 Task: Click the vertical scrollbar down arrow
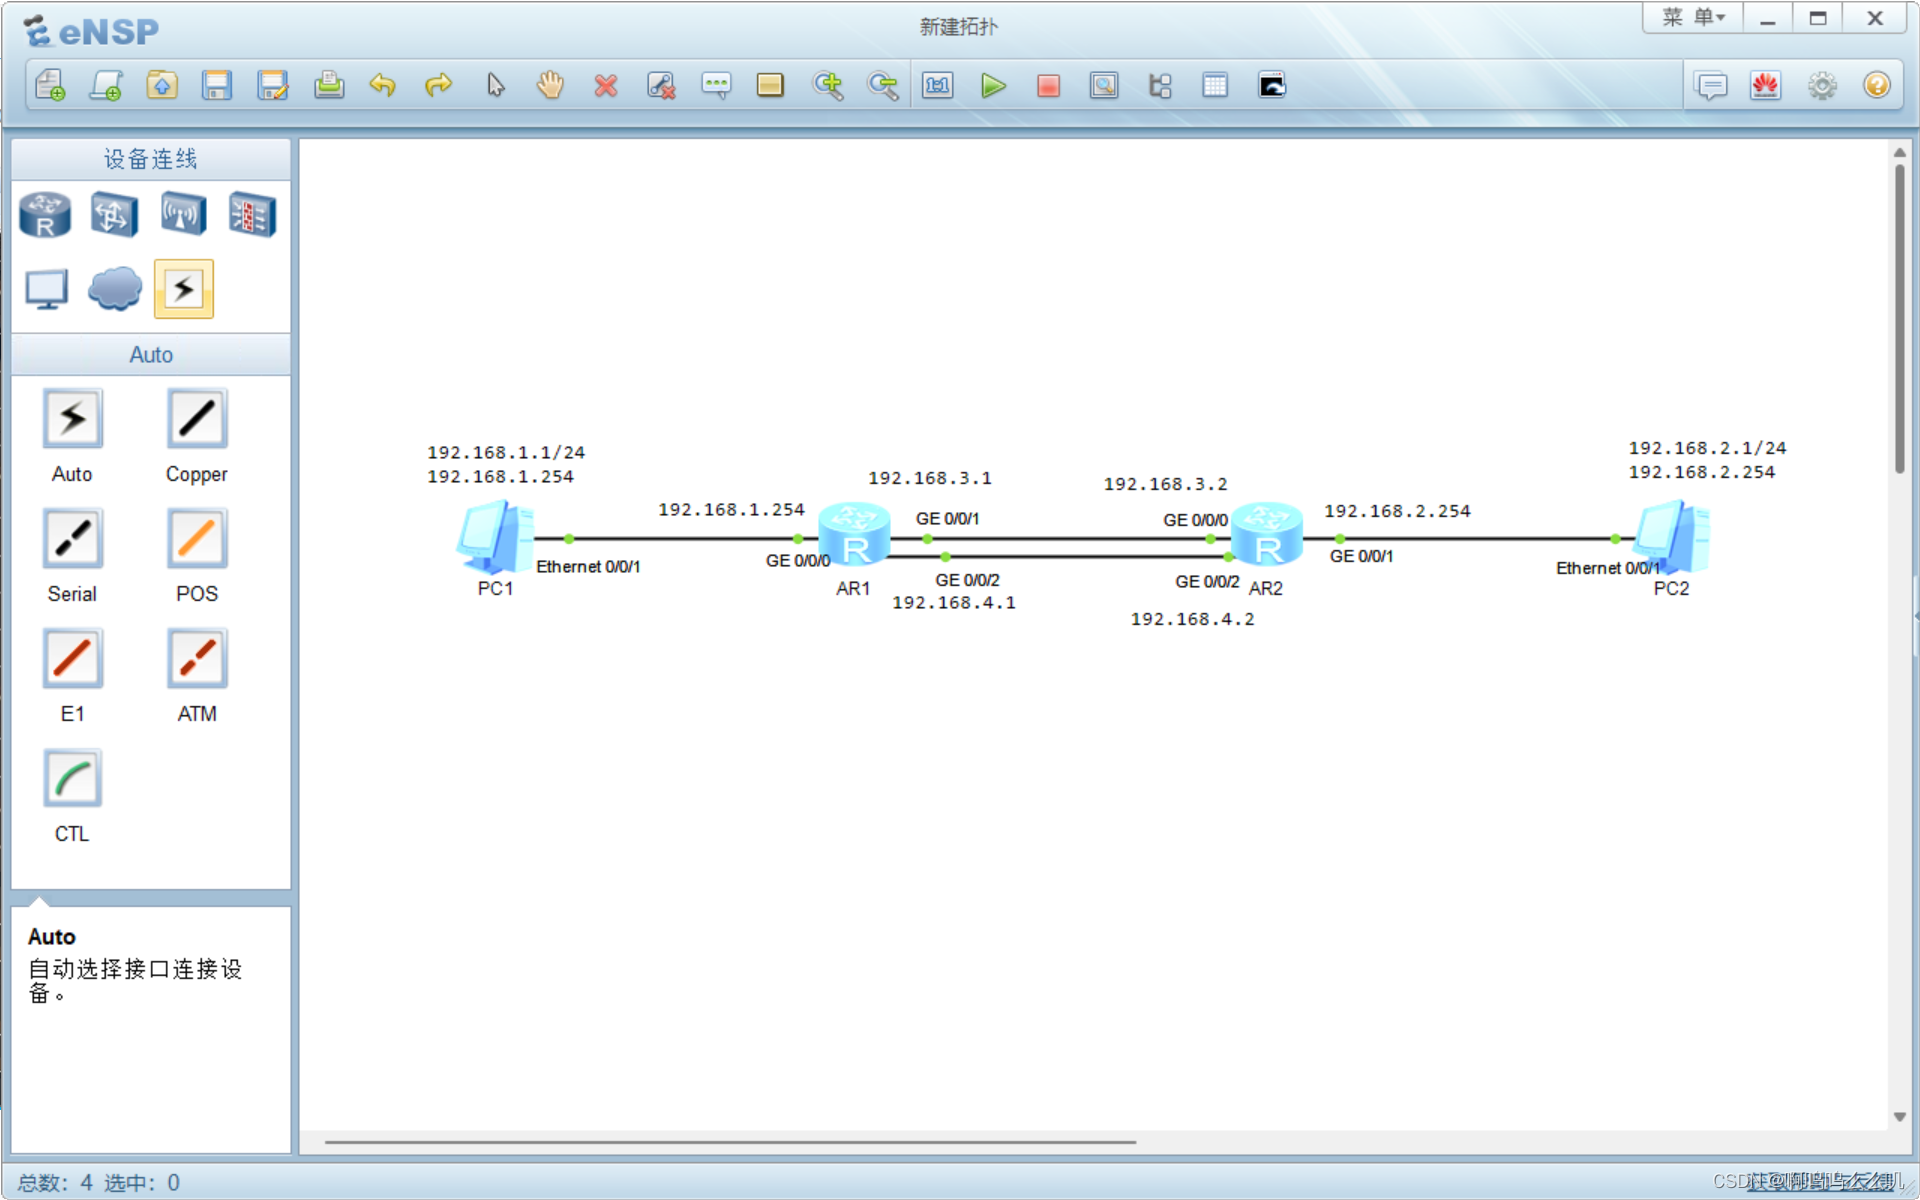tap(1899, 1117)
